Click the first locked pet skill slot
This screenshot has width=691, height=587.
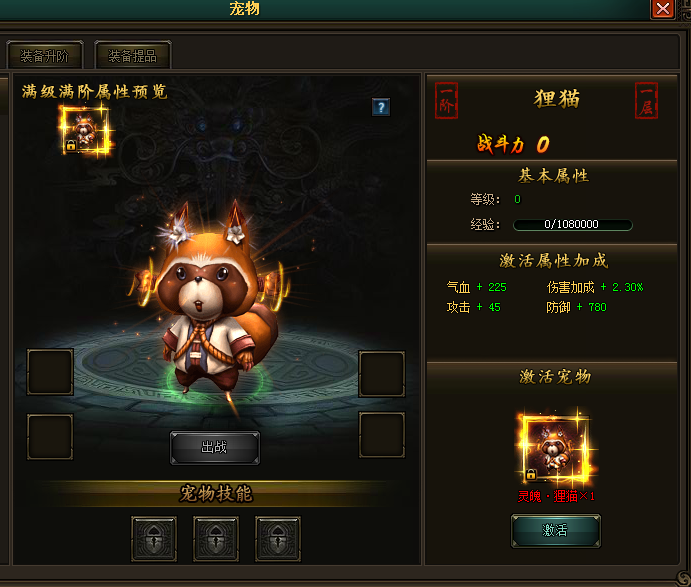154,539
